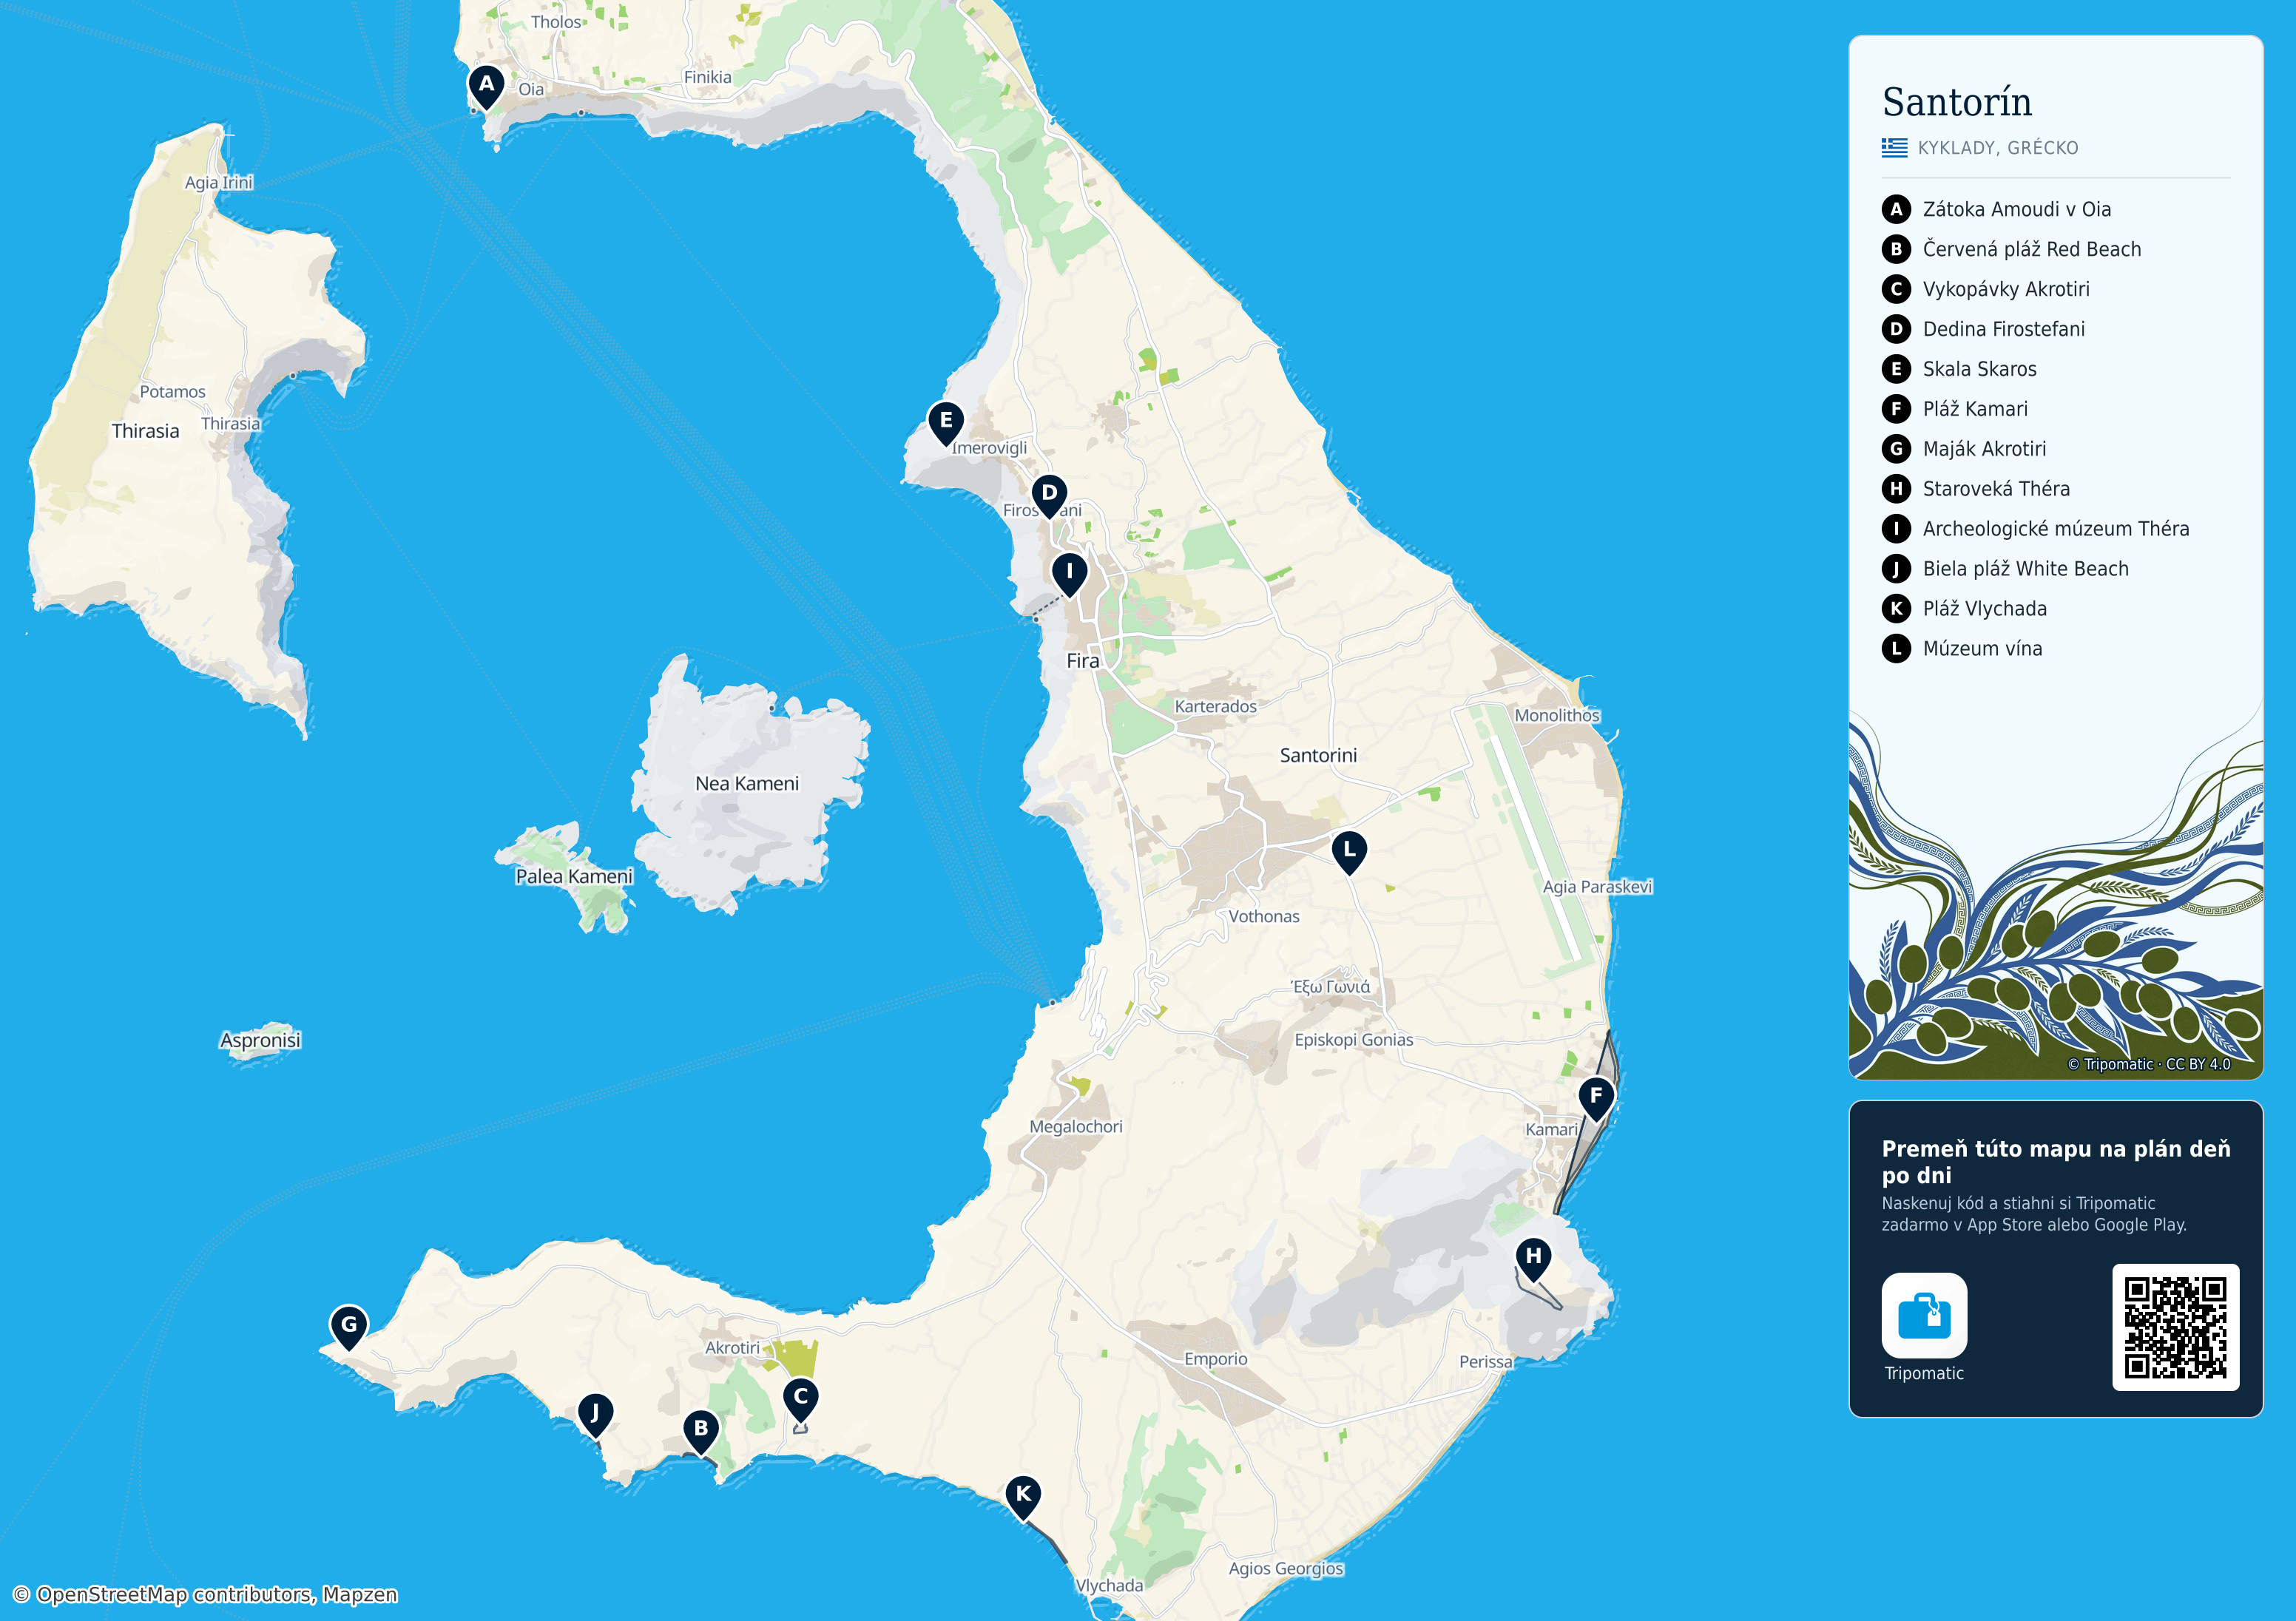
Task: Open 'Červená pláž Red Beach' legend entry
Action: click(x=2032, y=249)
